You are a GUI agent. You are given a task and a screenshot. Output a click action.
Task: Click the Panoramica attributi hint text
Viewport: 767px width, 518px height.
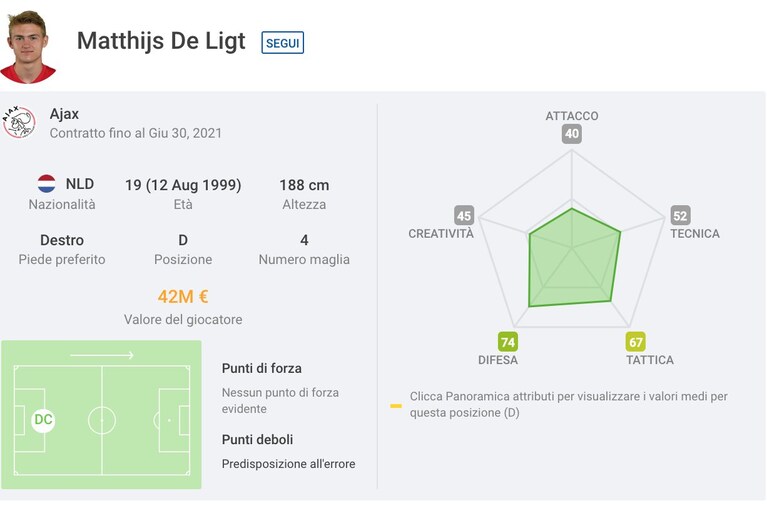pyautogui.click(x=568, y=404)
